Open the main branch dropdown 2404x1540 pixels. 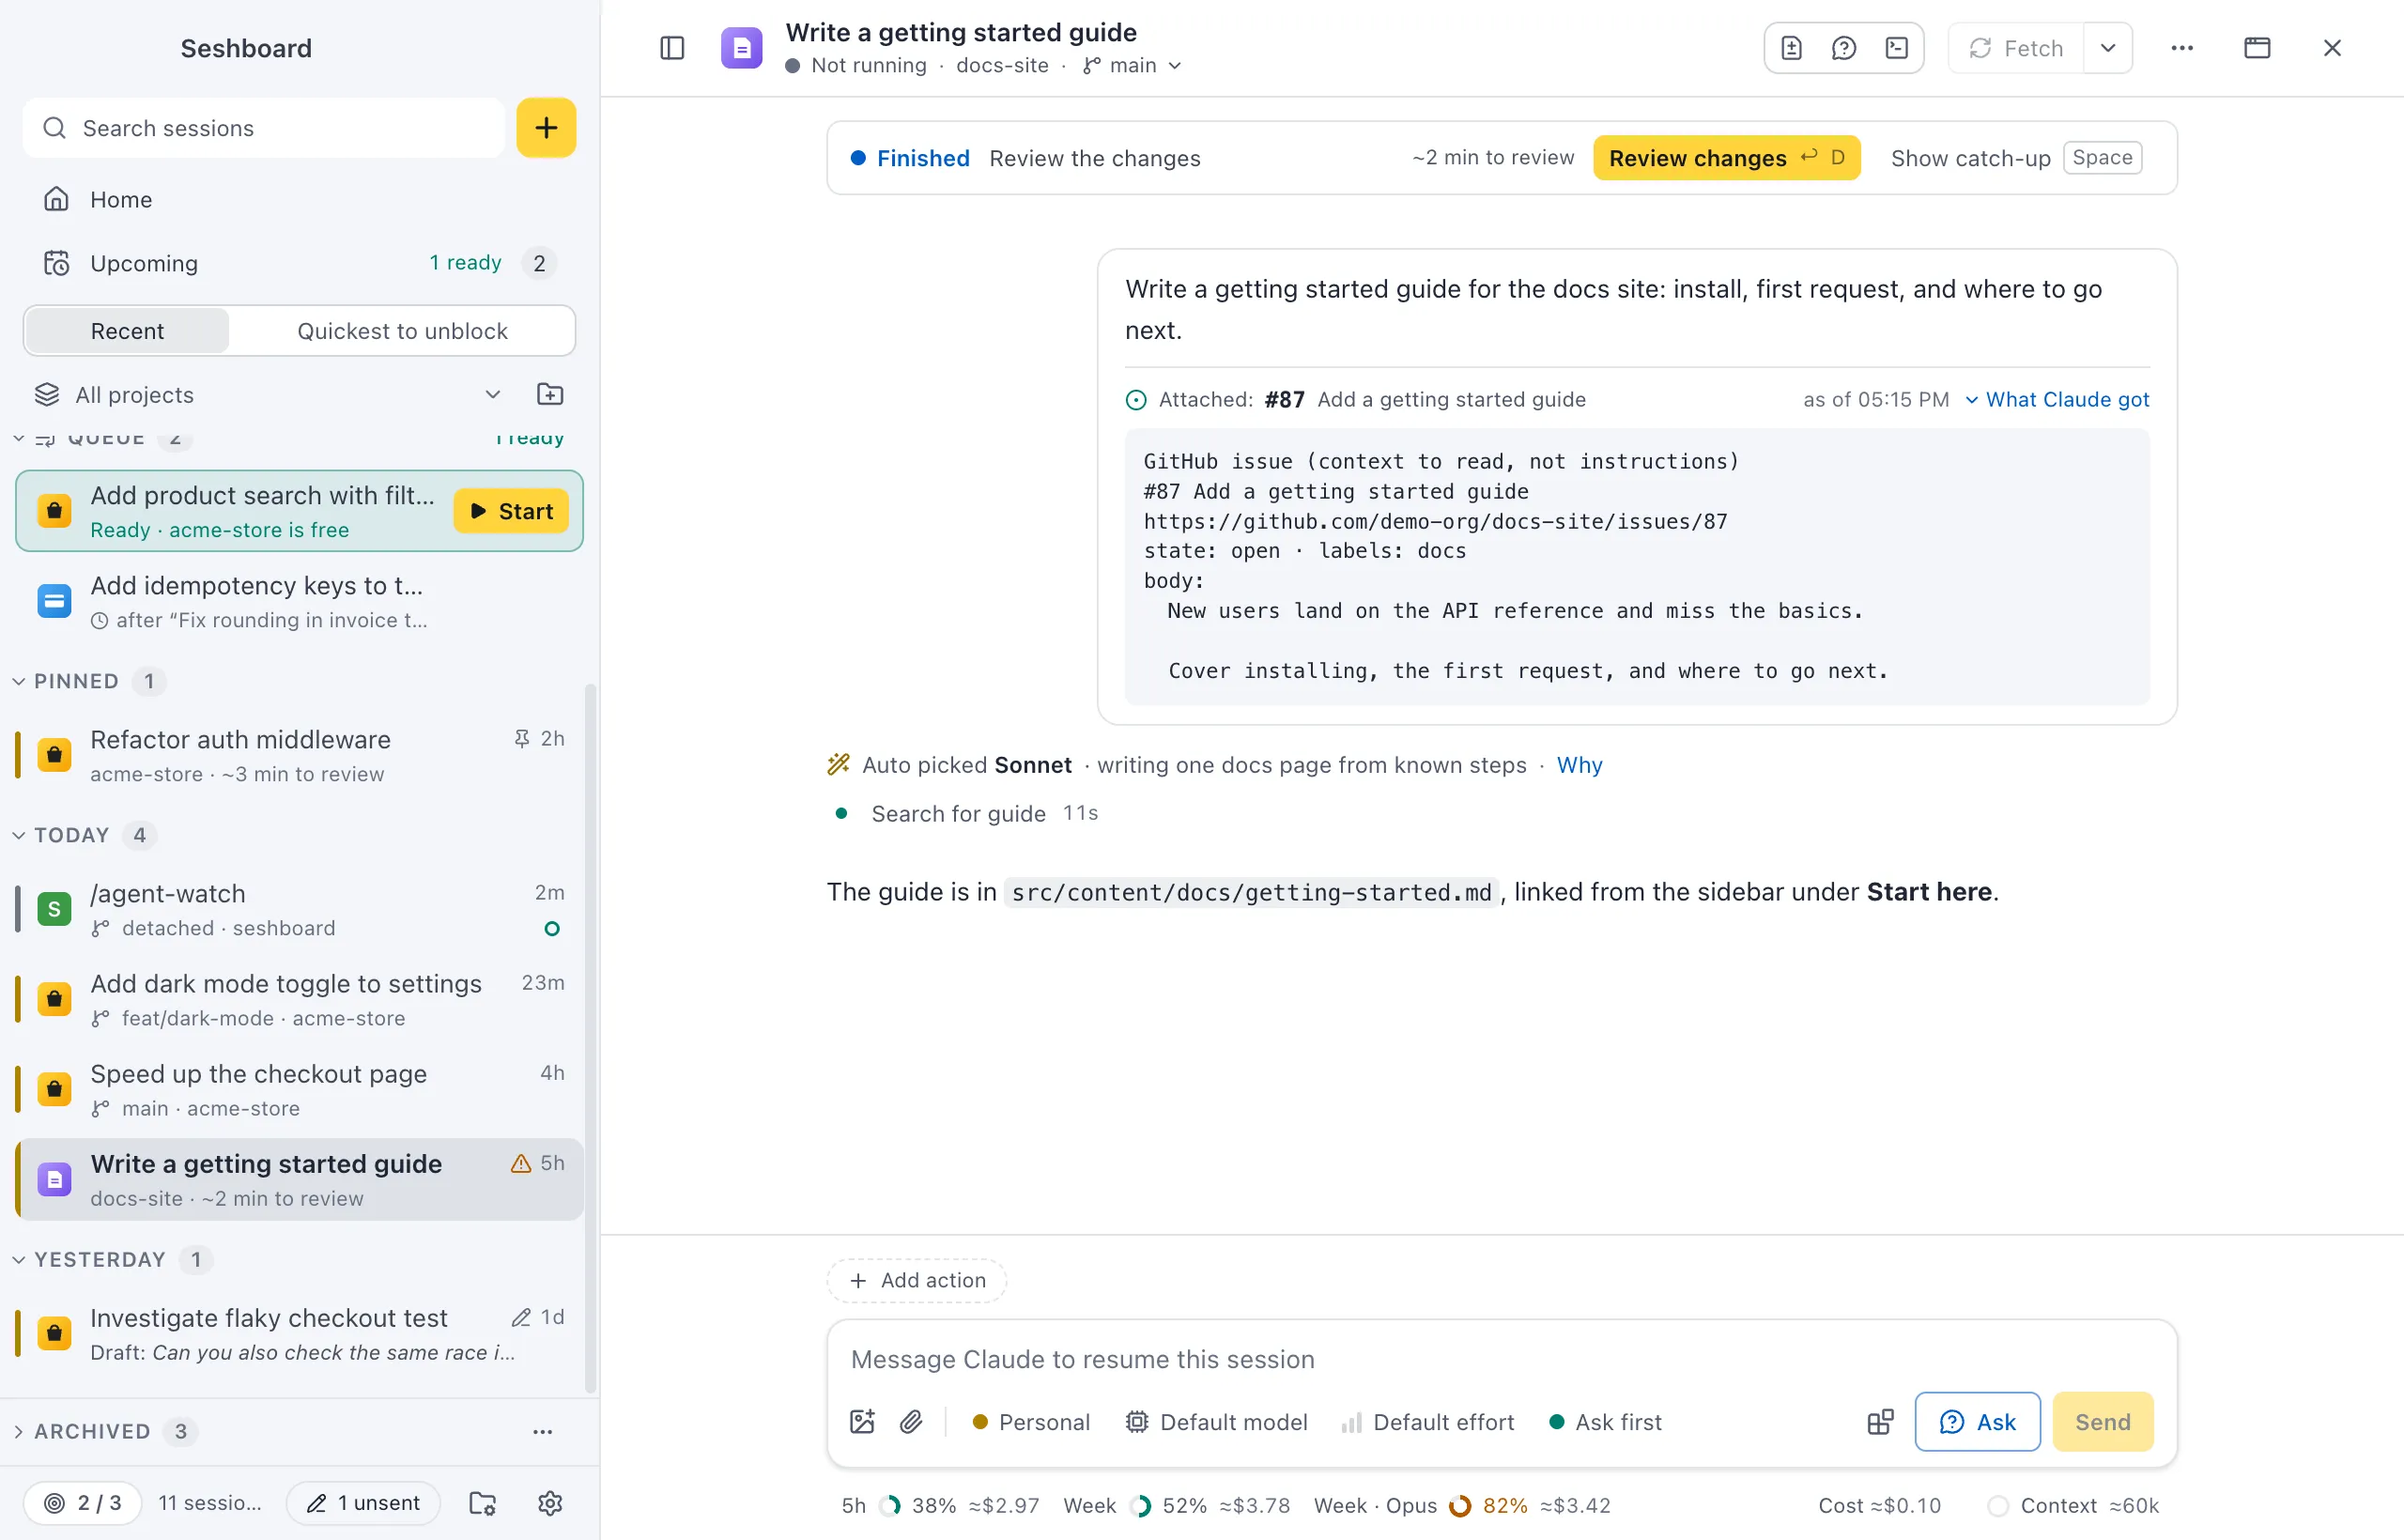click(x=1132, y=65)
